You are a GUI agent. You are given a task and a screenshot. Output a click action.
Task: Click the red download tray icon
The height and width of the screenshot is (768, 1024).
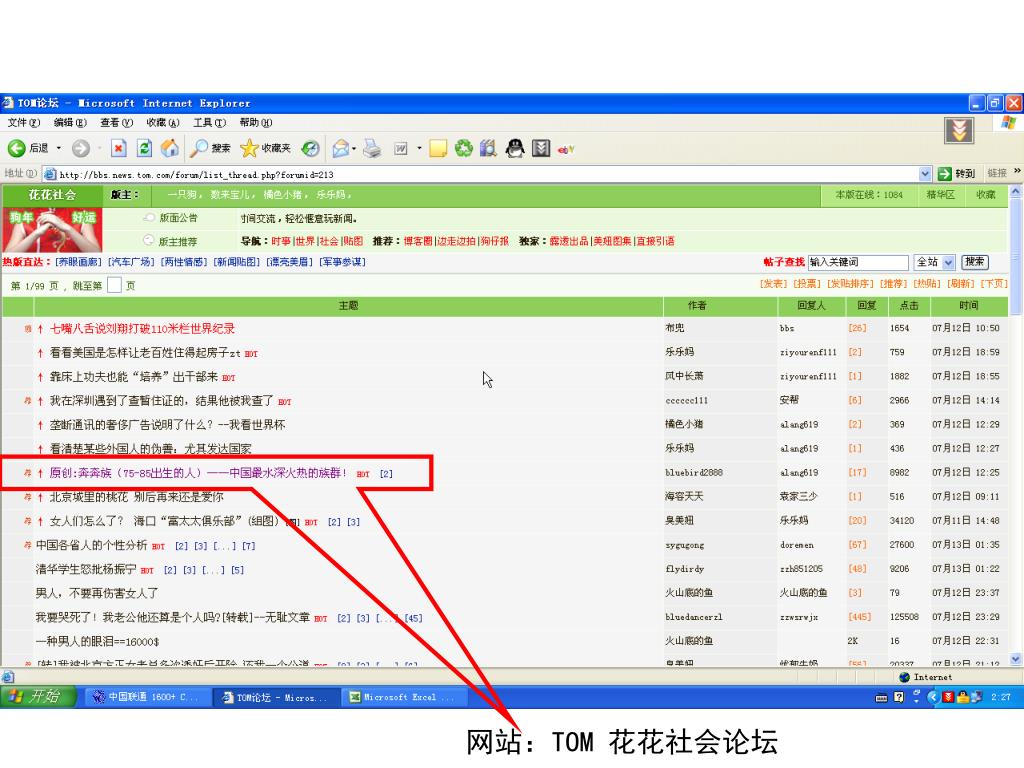(x=948, y=697)
